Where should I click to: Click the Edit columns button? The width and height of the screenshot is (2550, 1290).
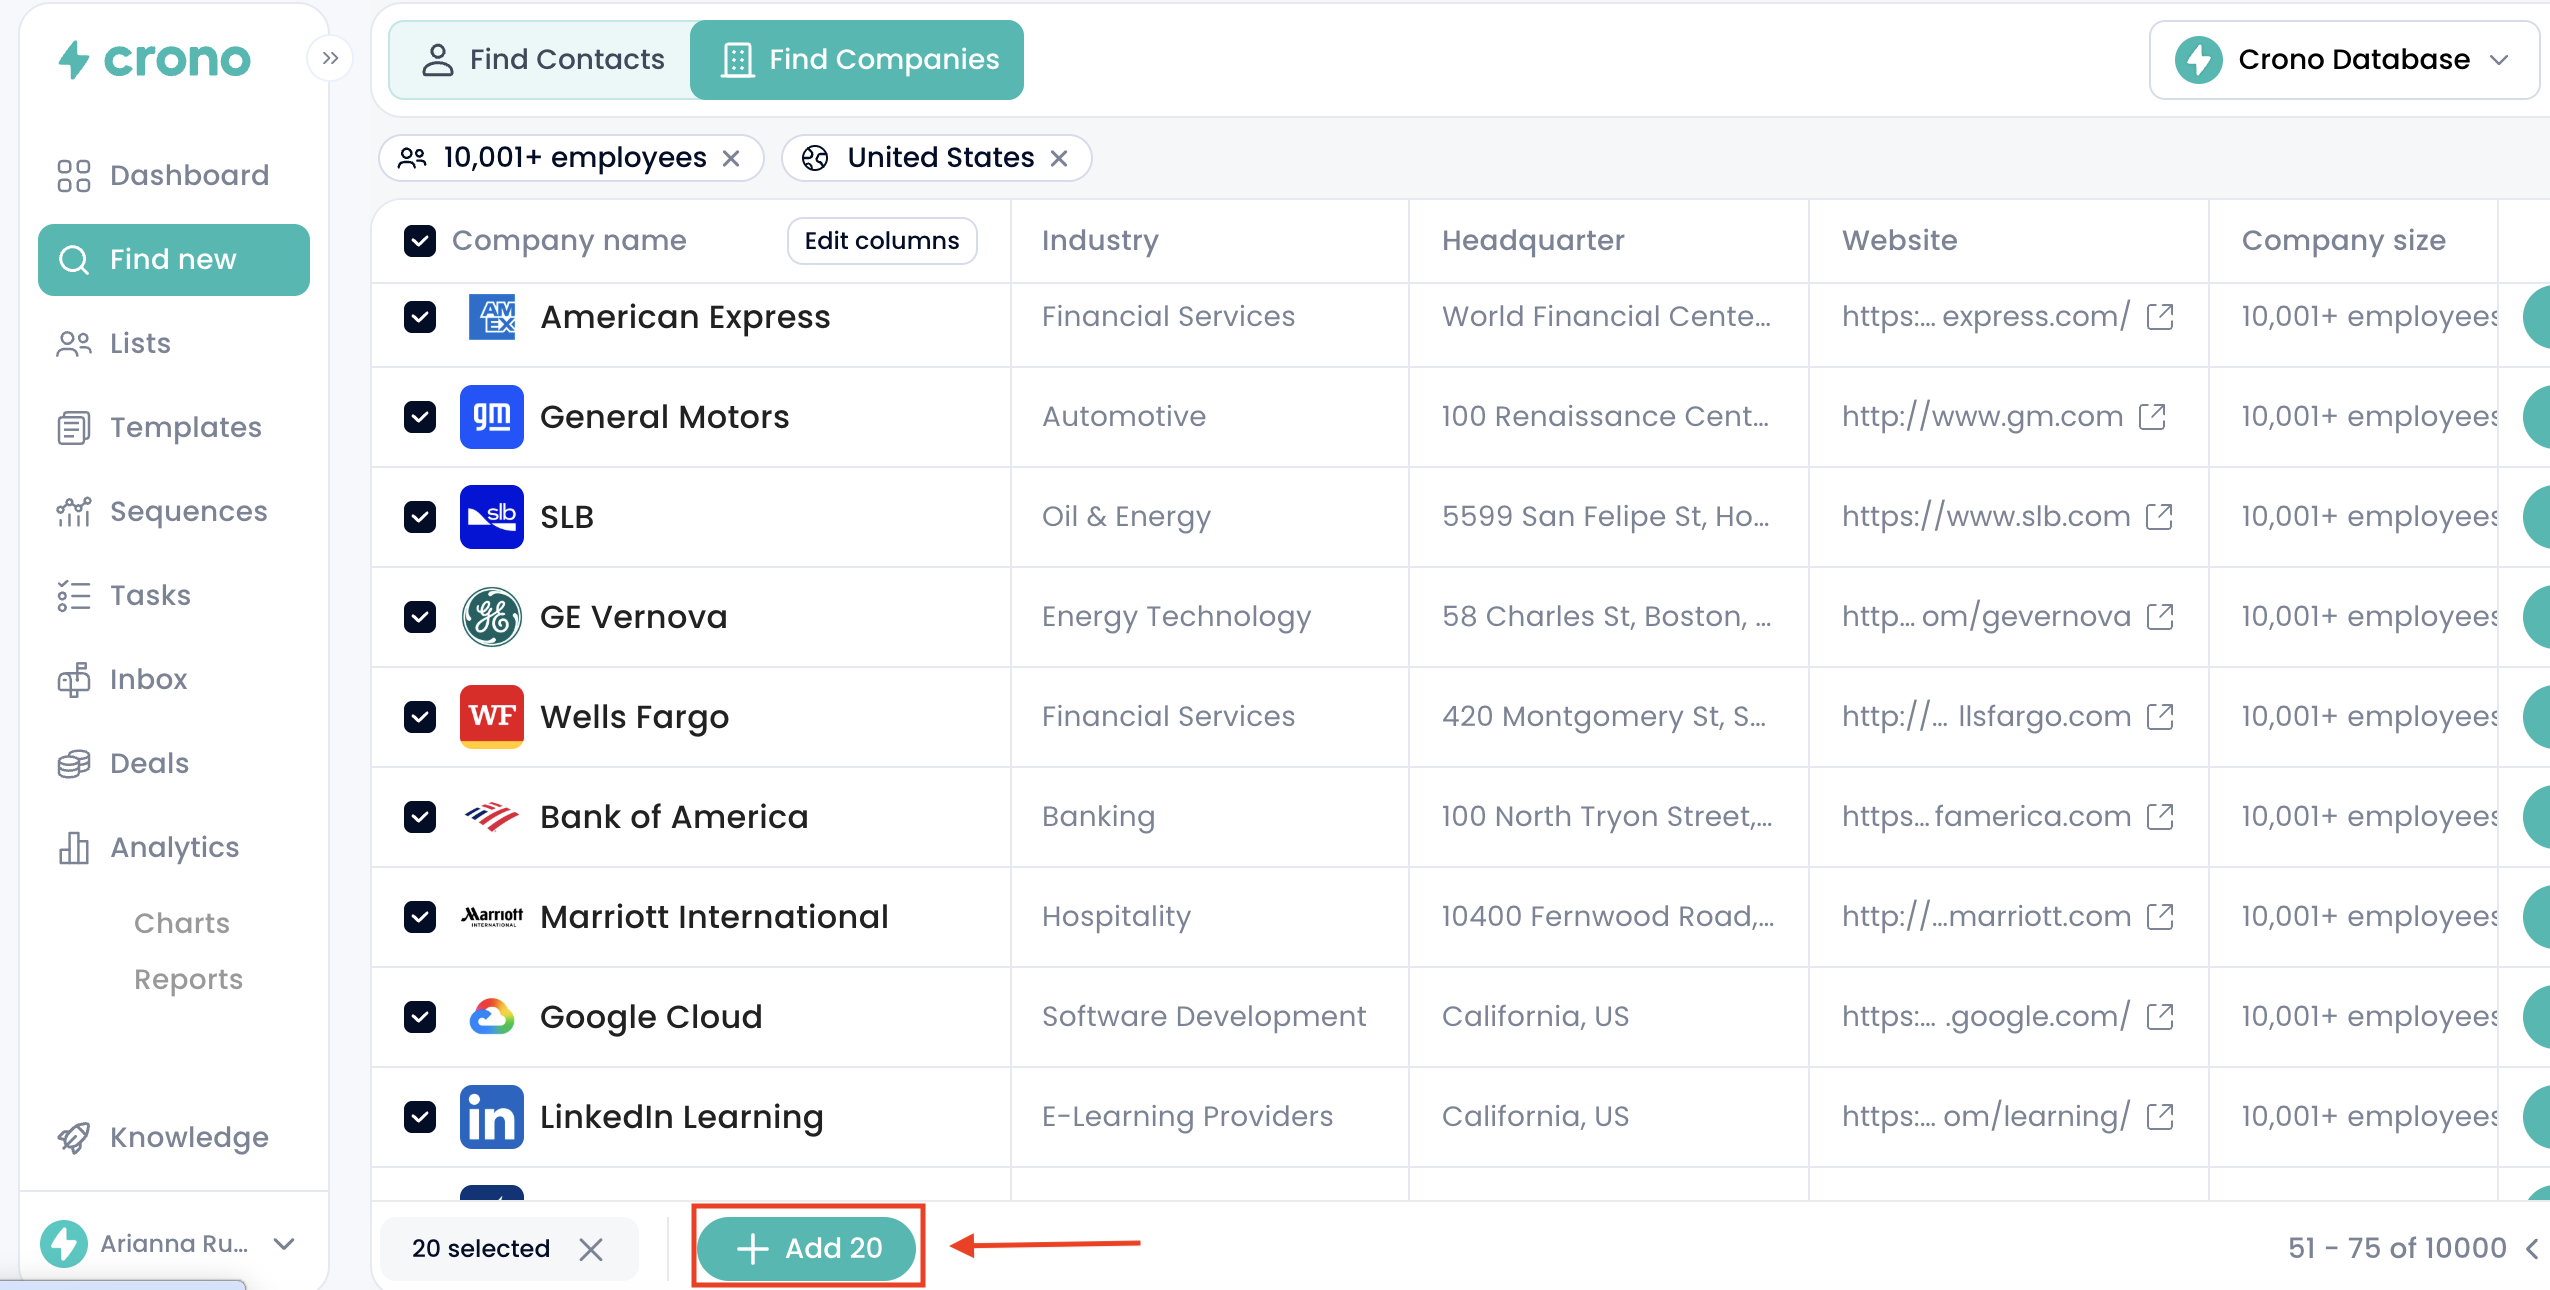[x=882, y=241]
